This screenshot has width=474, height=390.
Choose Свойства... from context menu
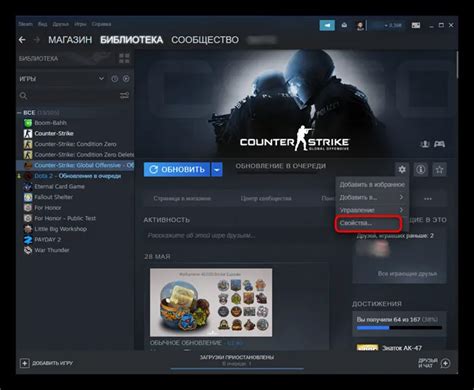369,223
